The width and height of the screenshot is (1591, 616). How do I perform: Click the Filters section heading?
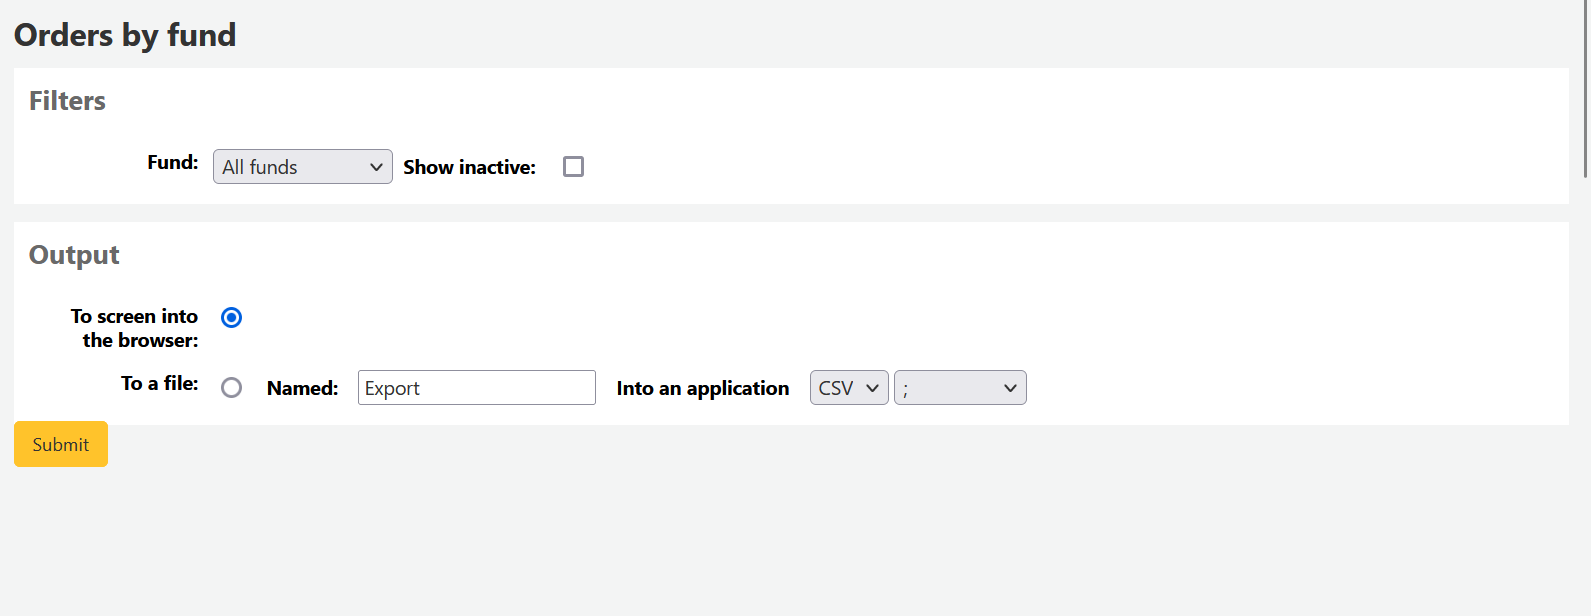(67, 101)
